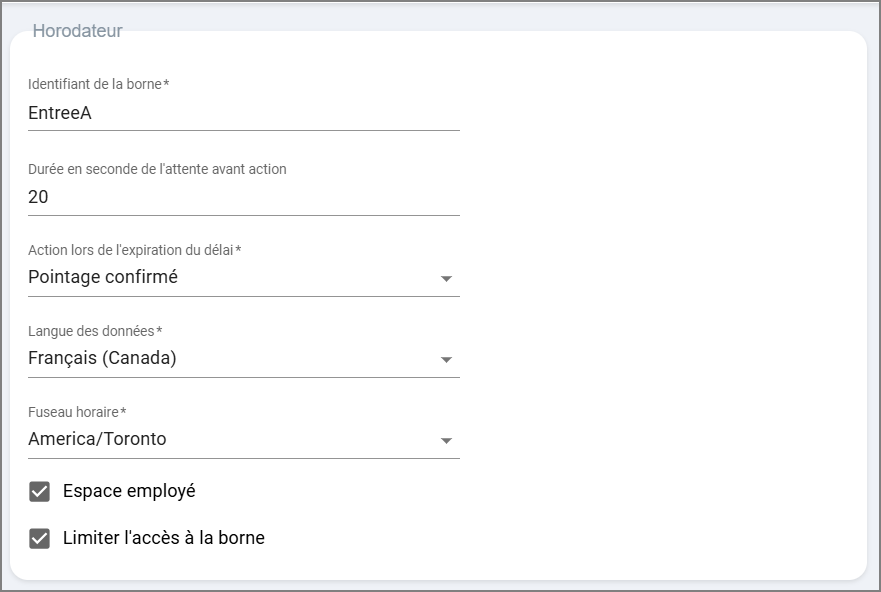Click the "Durée en seconde de l'attente" label
The width and height of the screenshot is (881, 592).
[157, 169]
